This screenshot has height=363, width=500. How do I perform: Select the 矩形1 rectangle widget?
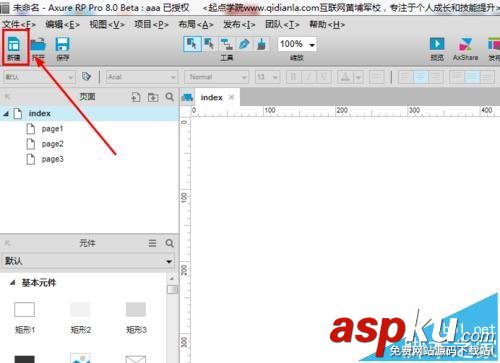(24, 318)
